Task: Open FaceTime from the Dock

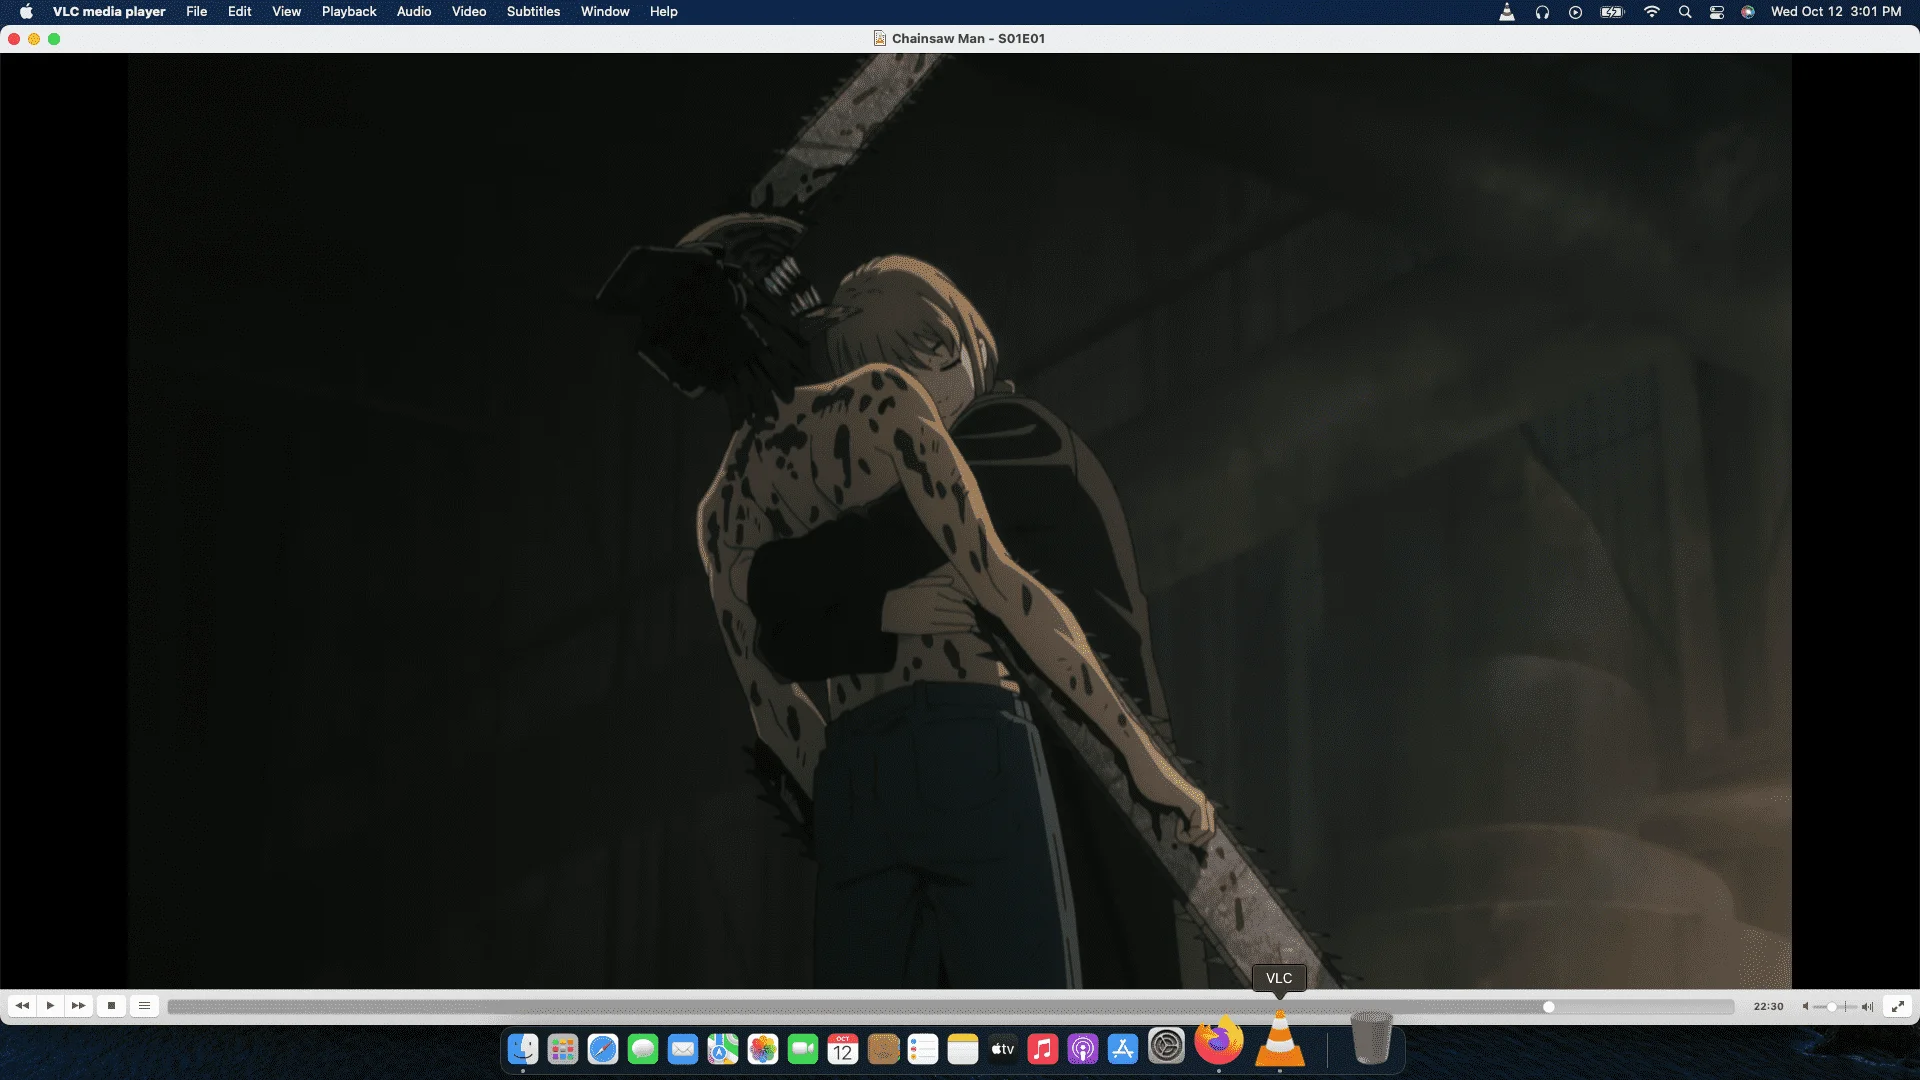Action: pyautogui.click(x=803, y=1049)
